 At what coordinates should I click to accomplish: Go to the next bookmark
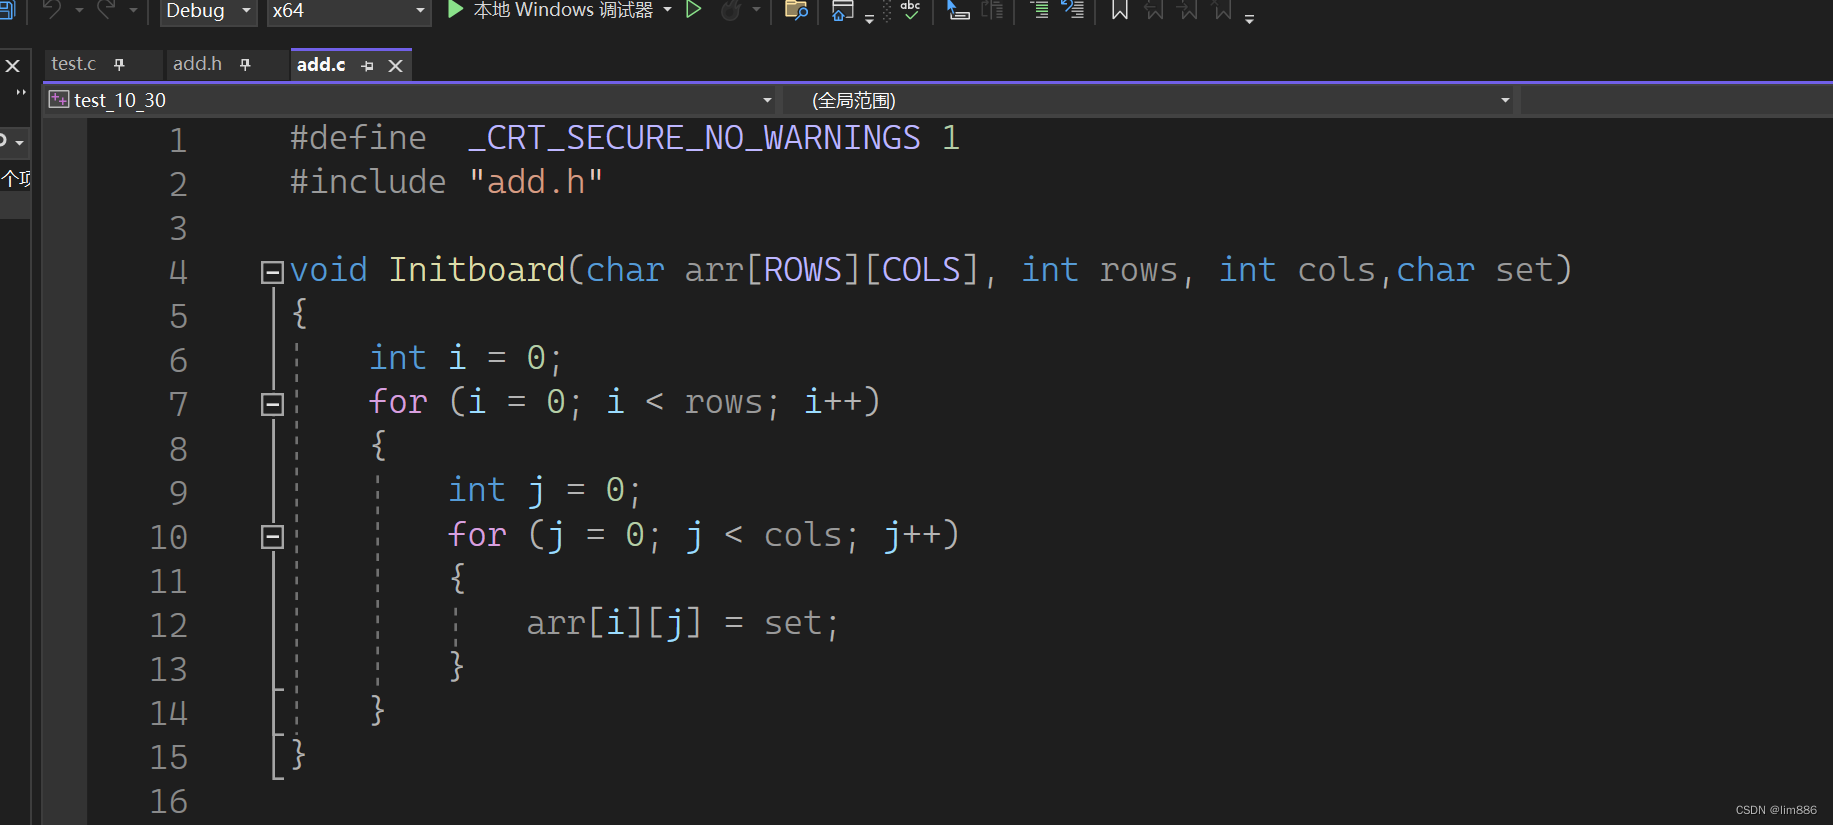pyautogui.click(x=1188, y=10)
